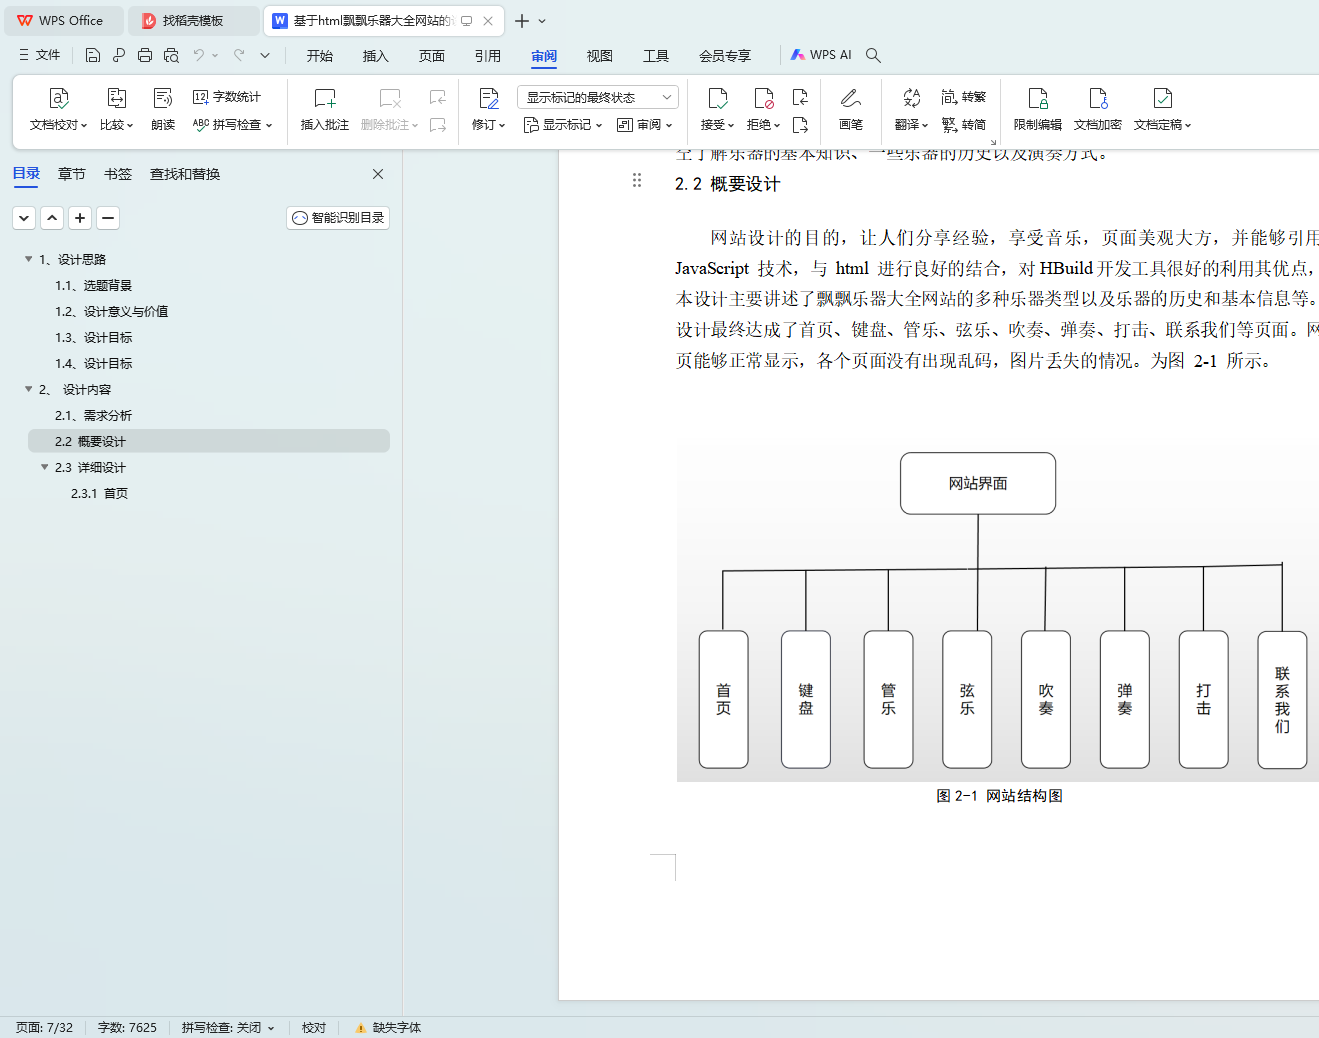This screenshot has height=1038, width=1319.
Task: Click the 拒绝 reject changes icon
Action: coord(763,98)
